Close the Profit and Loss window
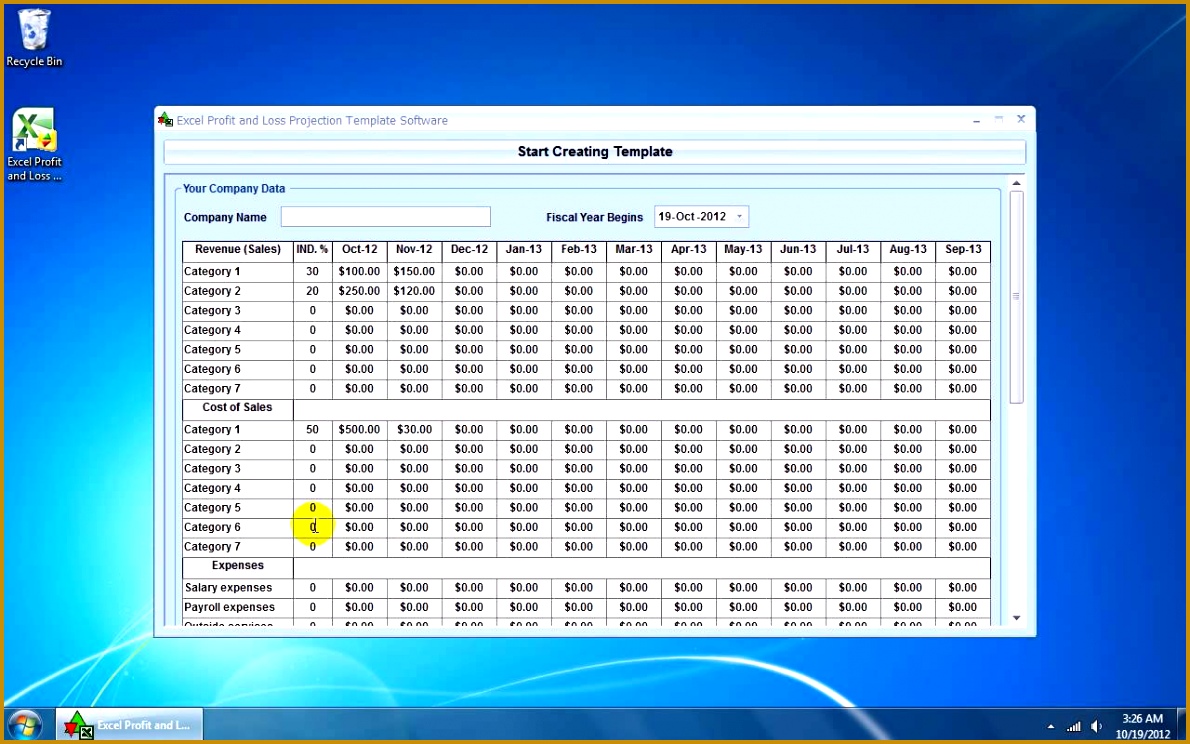 1021,119
